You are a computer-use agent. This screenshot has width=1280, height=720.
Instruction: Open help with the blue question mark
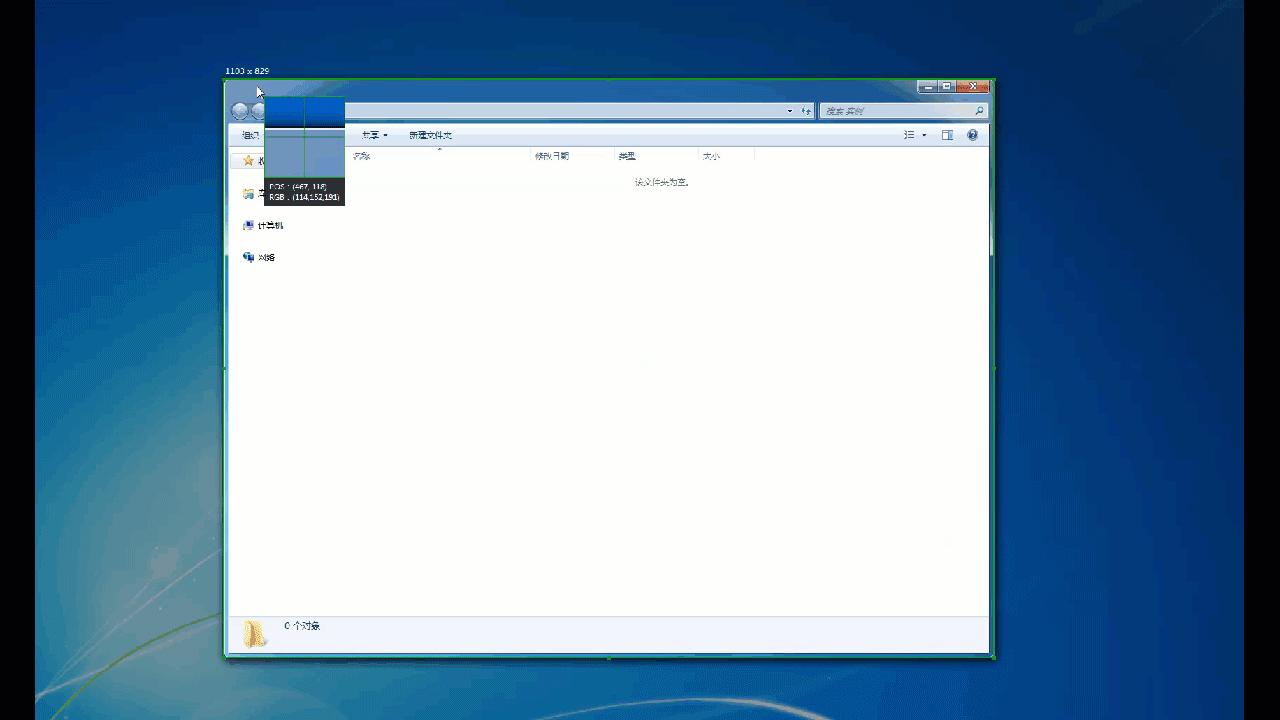[x=972, y=135]
